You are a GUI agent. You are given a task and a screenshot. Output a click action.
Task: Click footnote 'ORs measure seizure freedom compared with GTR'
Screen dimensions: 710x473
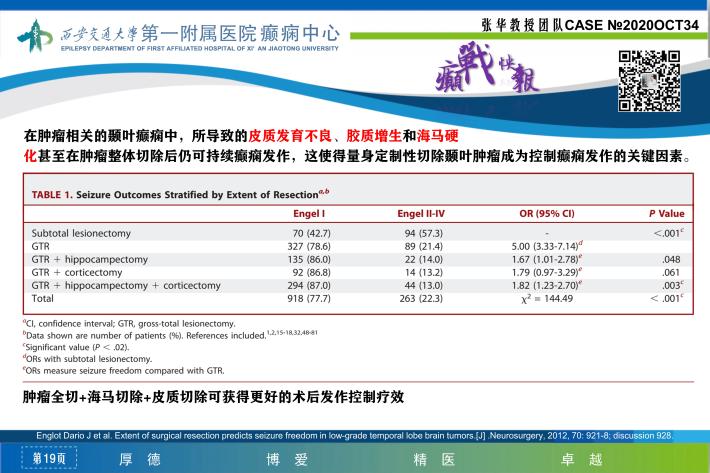[x=125, y=371]
